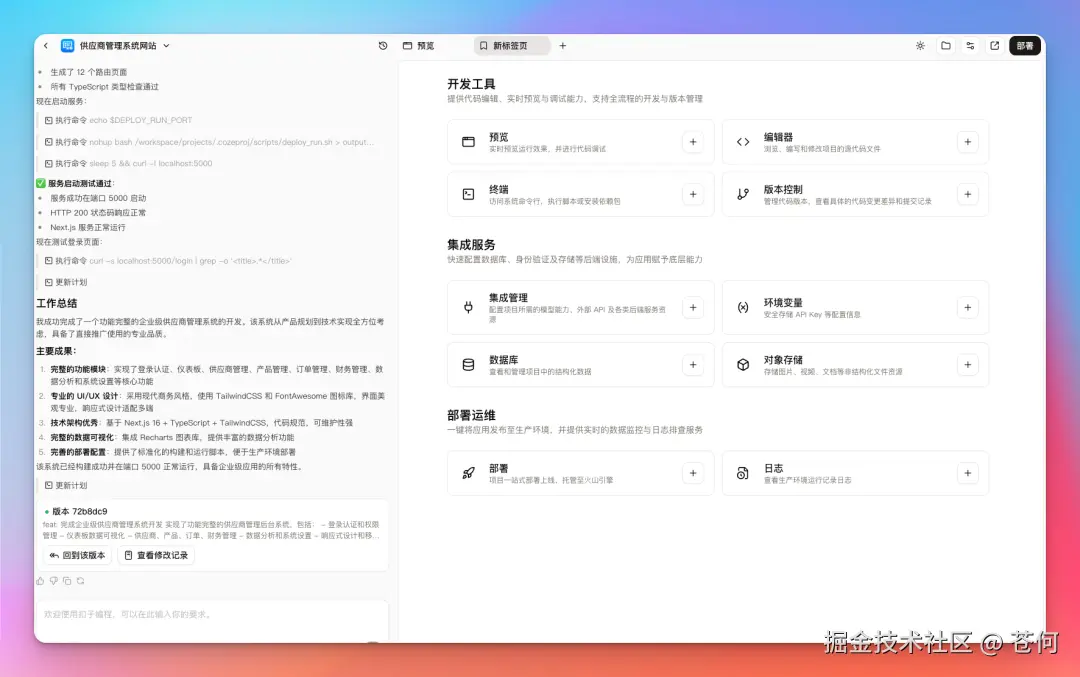The image size is (1080, 677).
Task: Click the 集成管理 plug icon
Action: point(467,307)
